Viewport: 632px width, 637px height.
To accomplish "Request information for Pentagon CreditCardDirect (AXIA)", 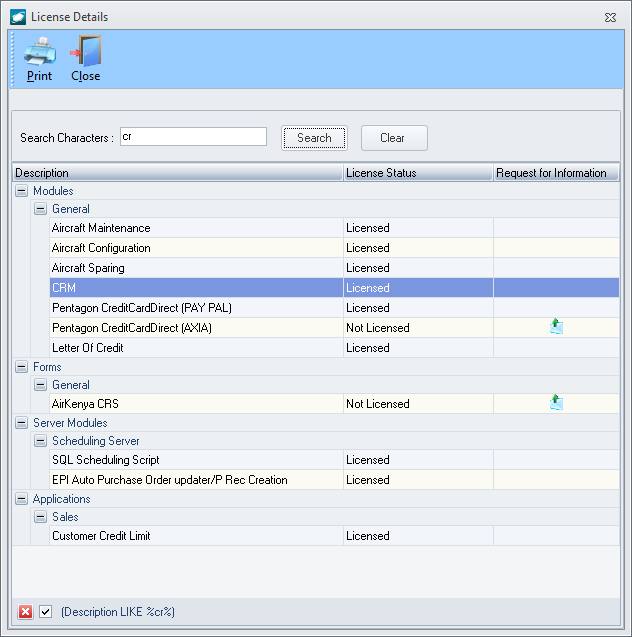I will click(556, 327).
